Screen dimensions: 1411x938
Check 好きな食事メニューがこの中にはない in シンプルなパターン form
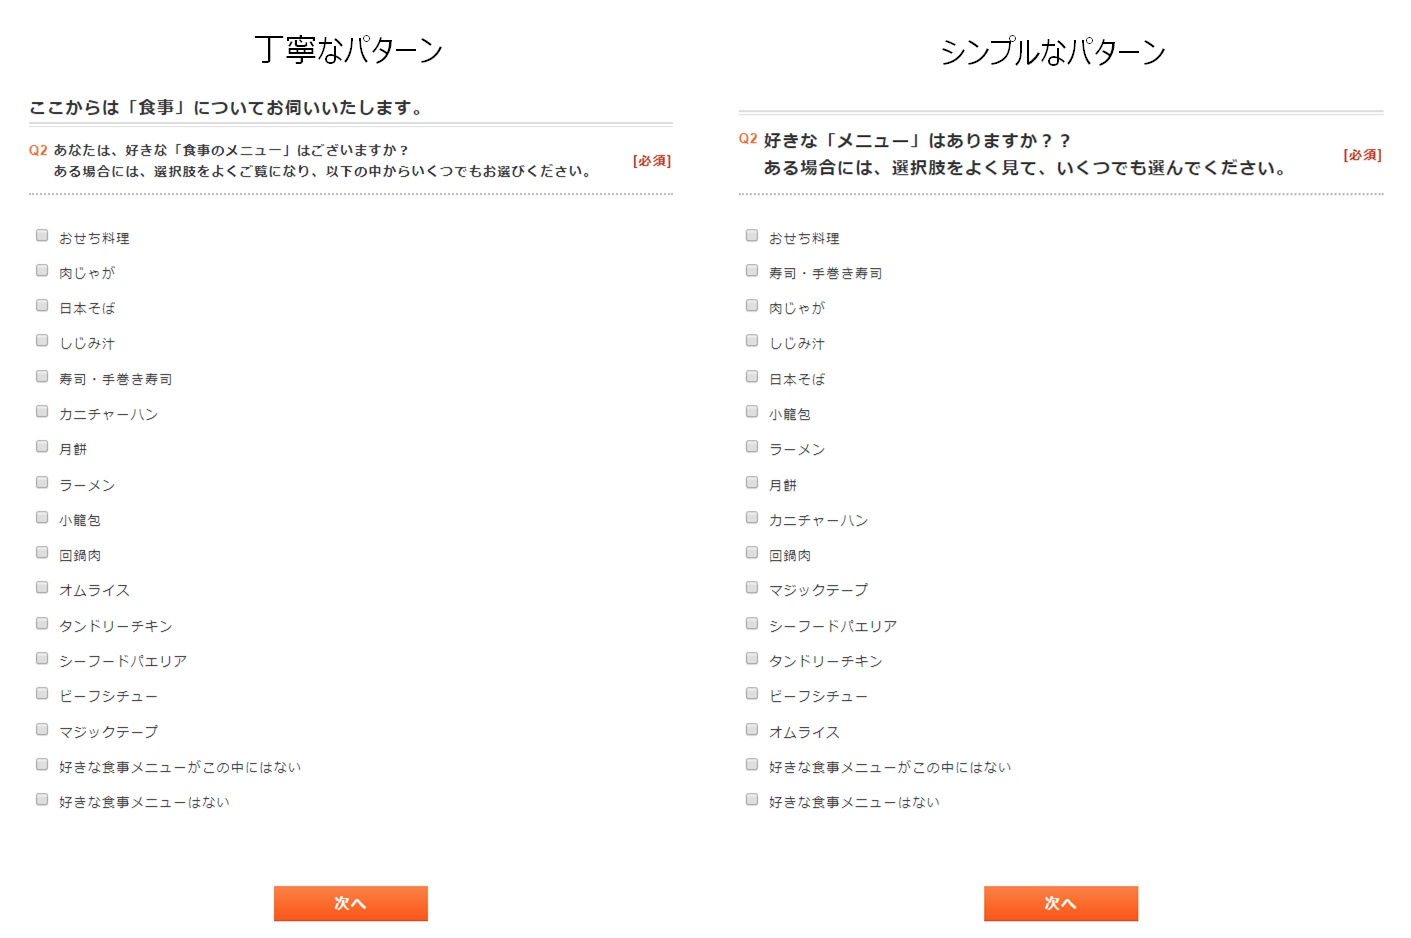(x=752, y=765)
